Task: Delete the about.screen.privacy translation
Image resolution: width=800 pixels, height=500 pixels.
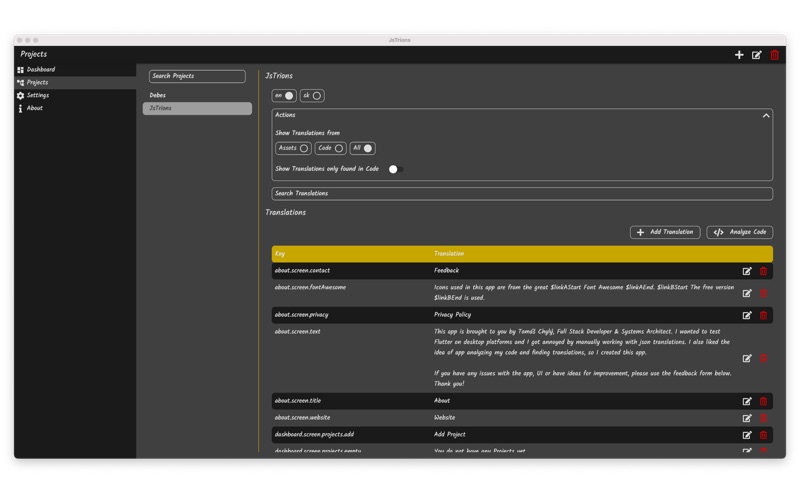Action: pos(763,315)
